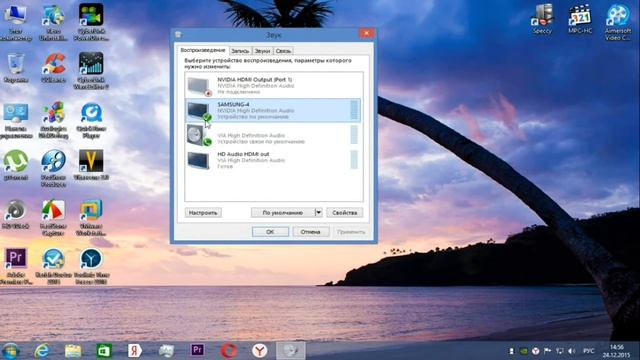Viewport: 640px width, 360px height.
Task: Click the По умолчанию button
Action: coord(282,213)
